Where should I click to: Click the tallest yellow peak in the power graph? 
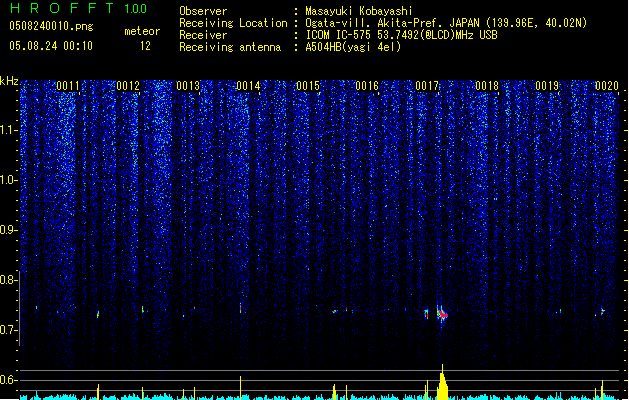click(x=442, y=382)
